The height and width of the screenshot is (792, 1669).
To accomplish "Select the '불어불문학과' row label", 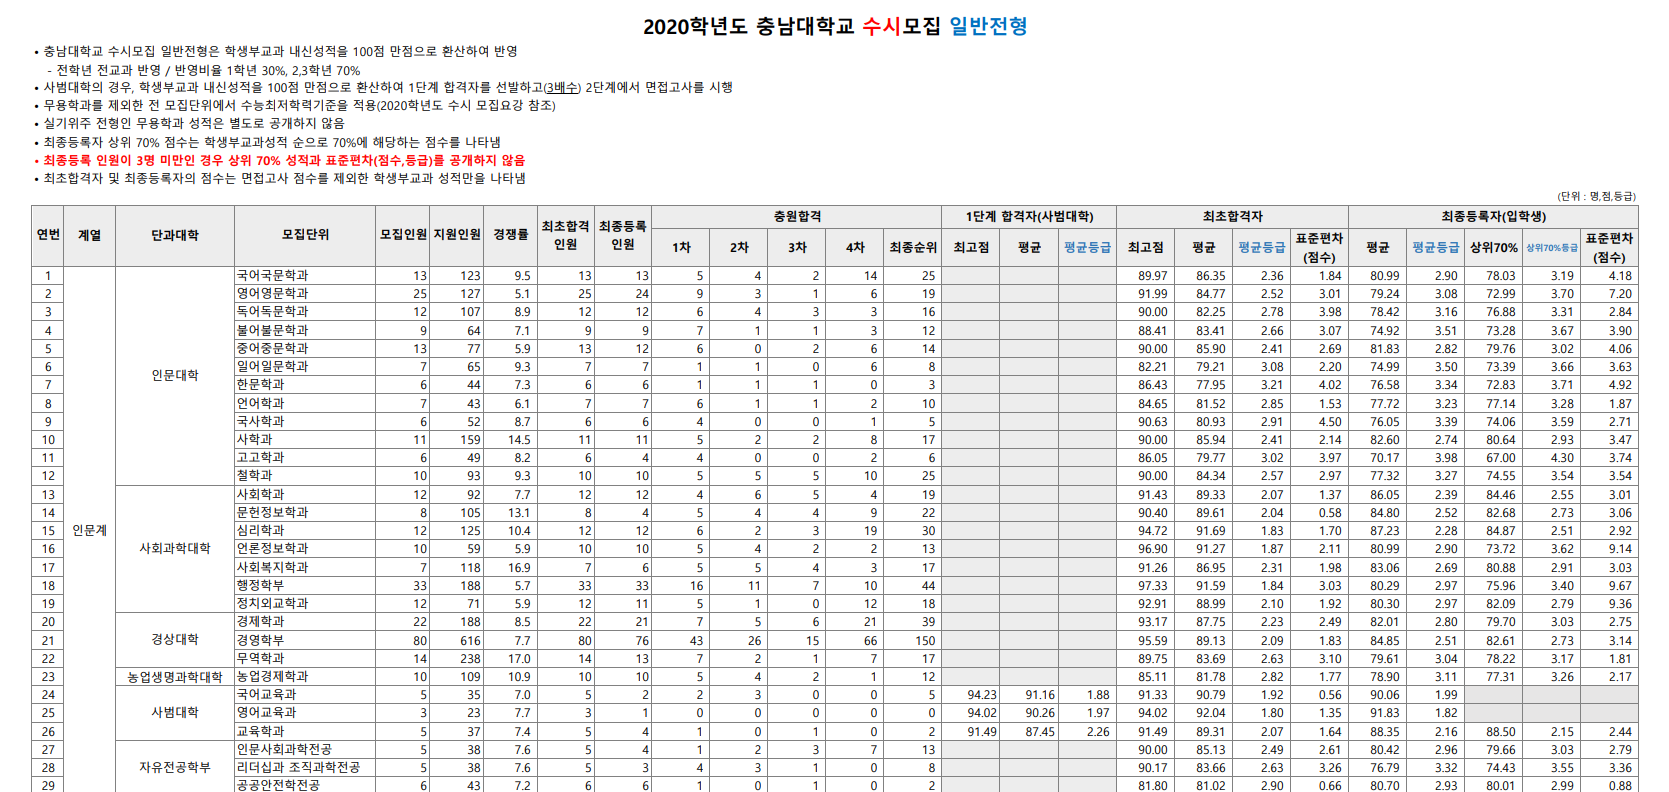I will pos(272,330).
